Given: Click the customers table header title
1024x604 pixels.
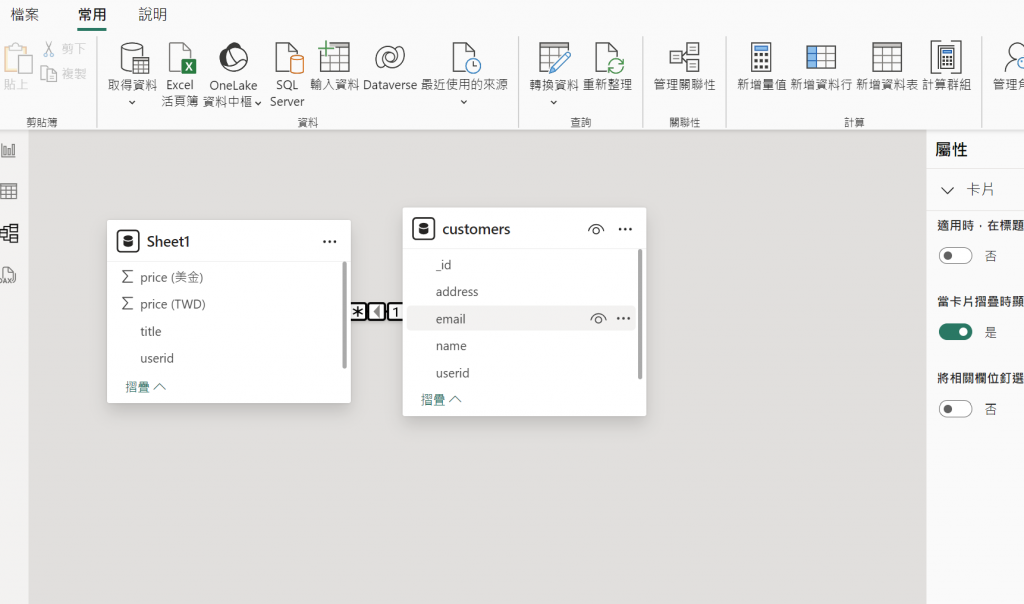Looking at the screenshot, I should [x=476, y=229].
